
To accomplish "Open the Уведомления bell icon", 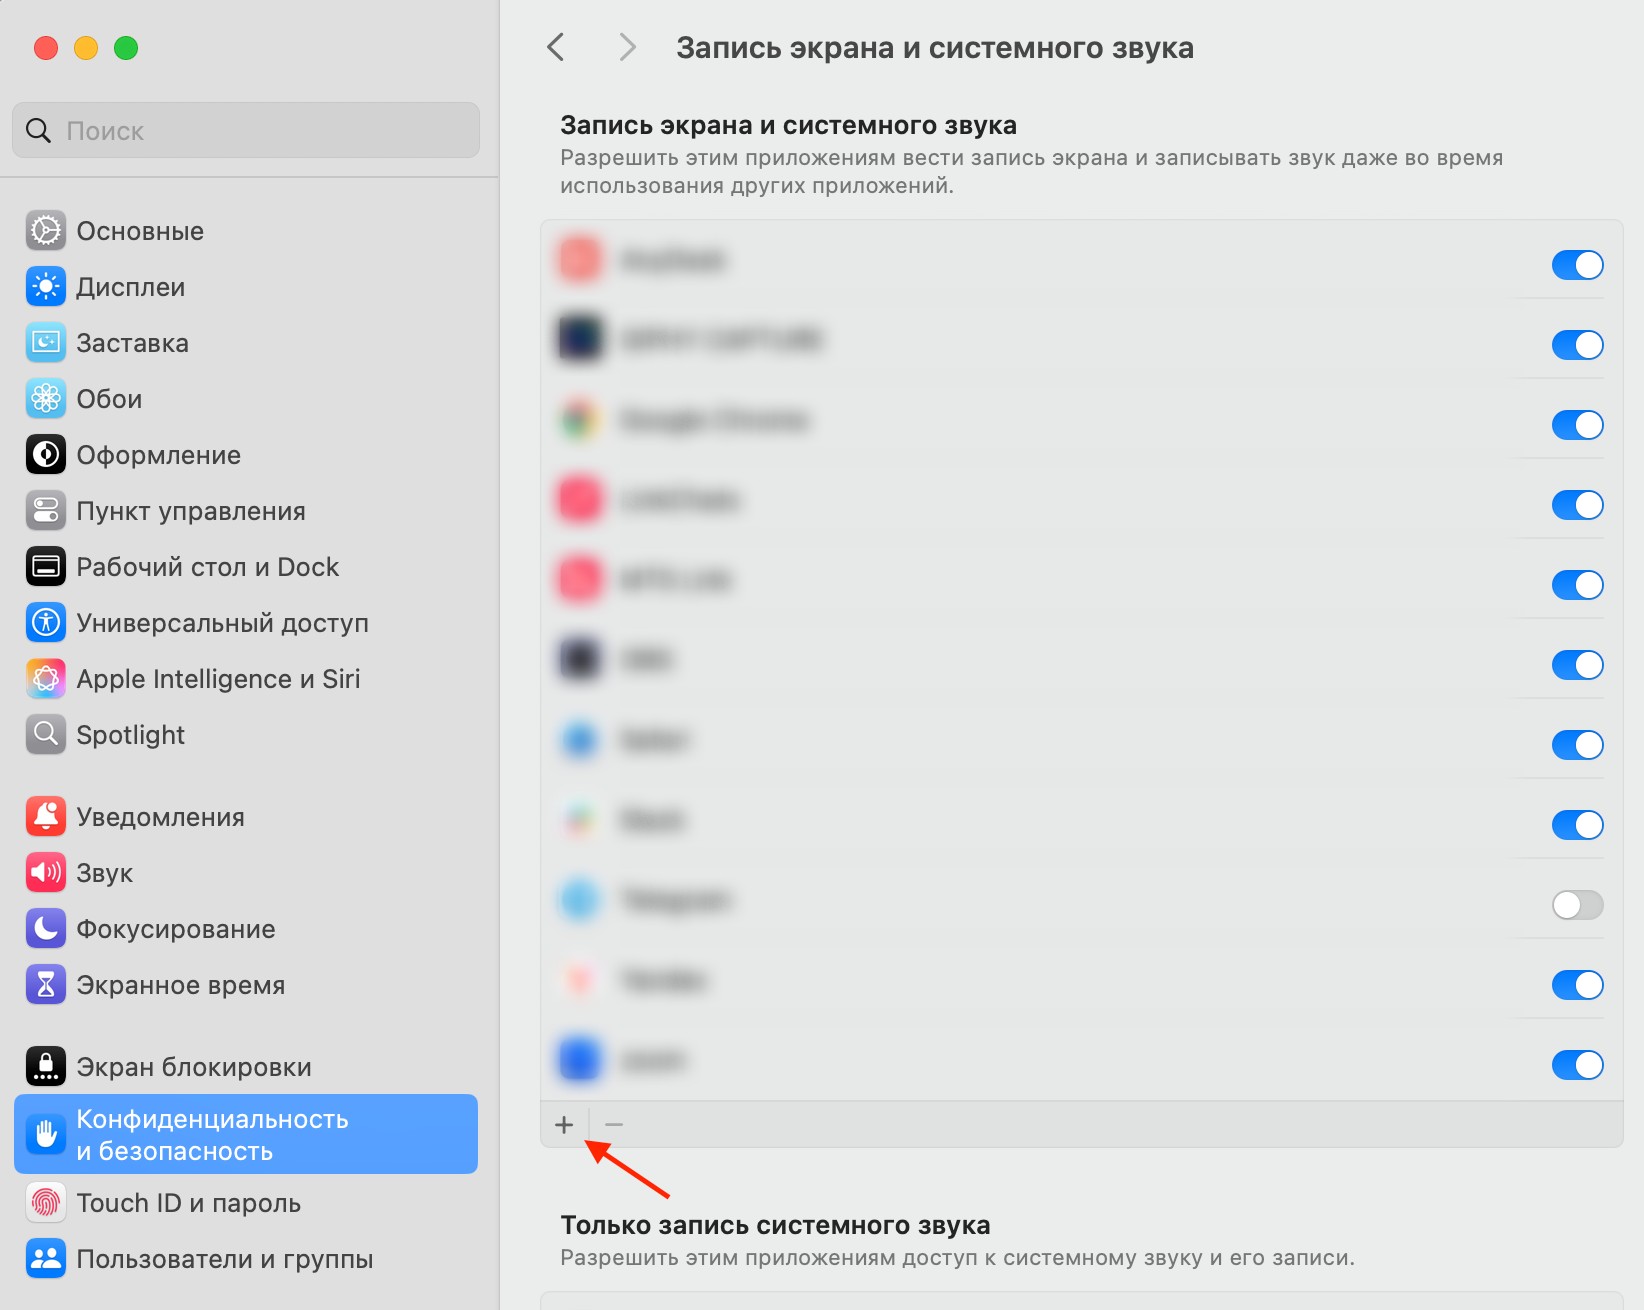I will (46, 817).
